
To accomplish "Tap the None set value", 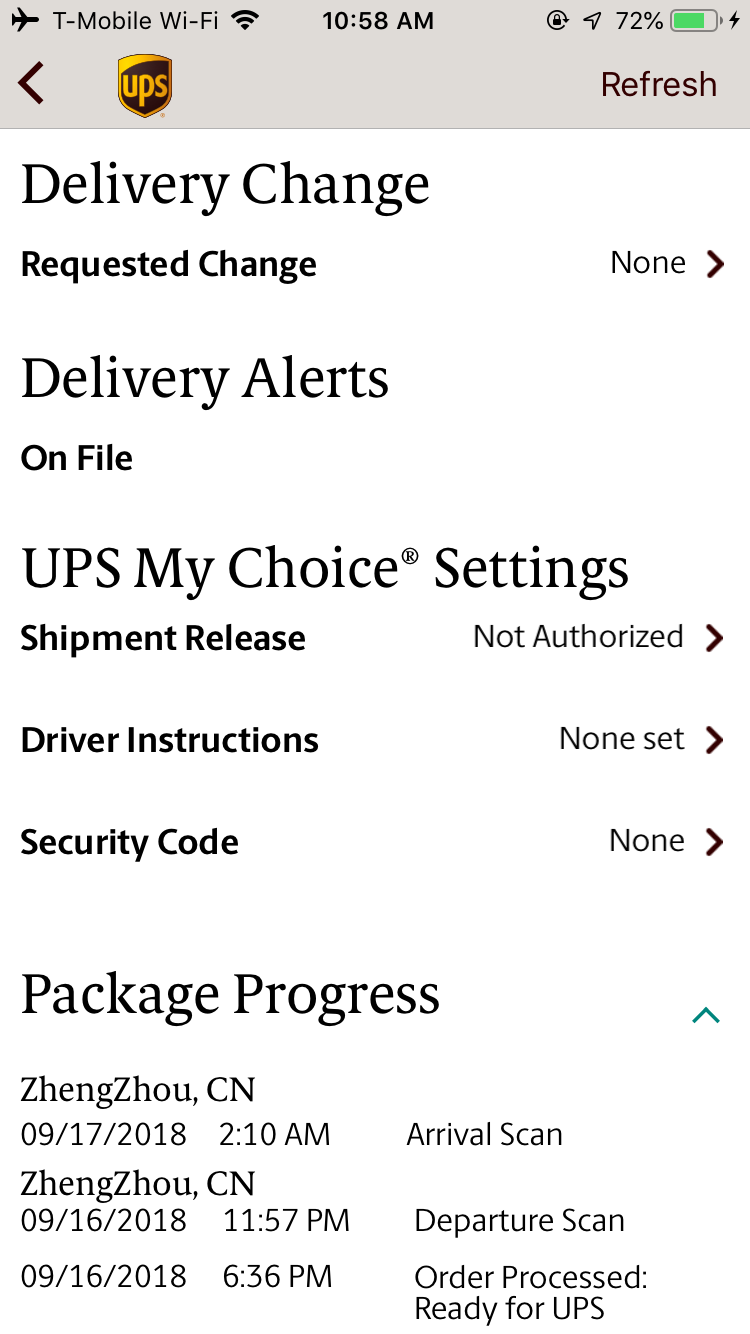I will click(621, 739).
